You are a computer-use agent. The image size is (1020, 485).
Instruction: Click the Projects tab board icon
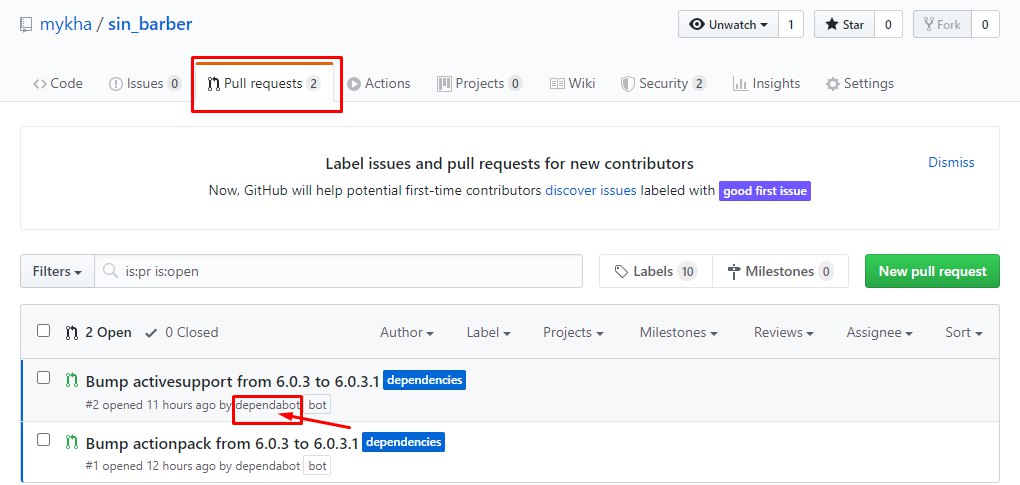[444, 84]
